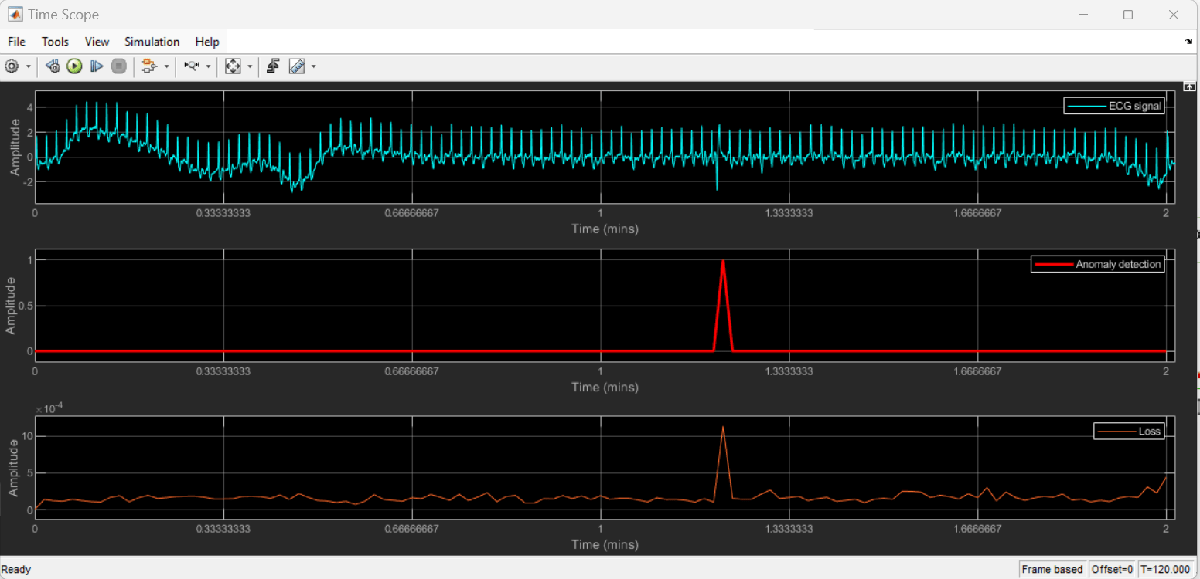Viewport: 1200px width, 579px height.
Task: Expand the measurements dropdown arrow
Action: [313, 66]
